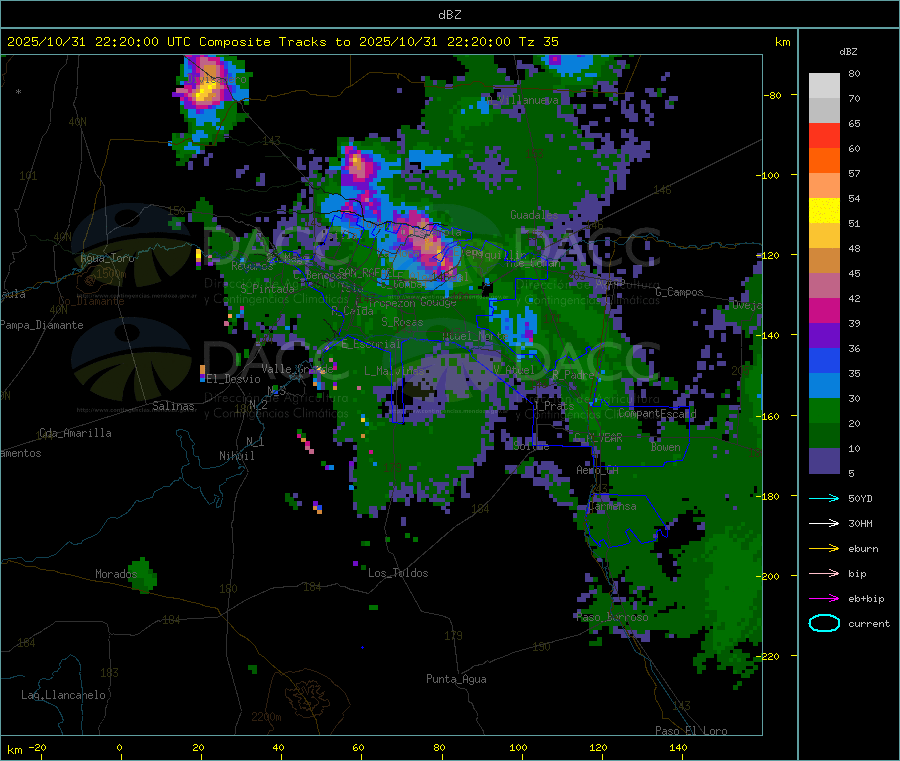Click the 'CompantEscand' map label
This screenshot has height=761, width=900.
[x=657, y=413]
